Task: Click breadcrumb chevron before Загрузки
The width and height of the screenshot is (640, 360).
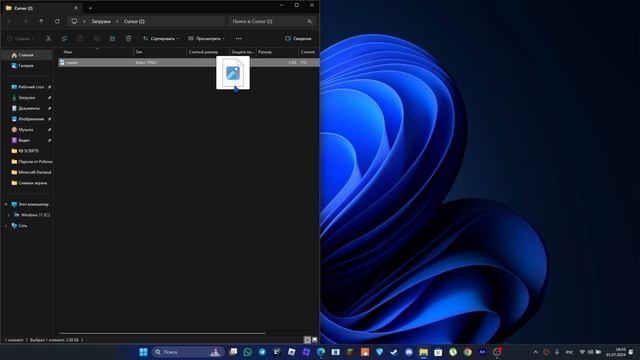Action: tap(84, 21)
